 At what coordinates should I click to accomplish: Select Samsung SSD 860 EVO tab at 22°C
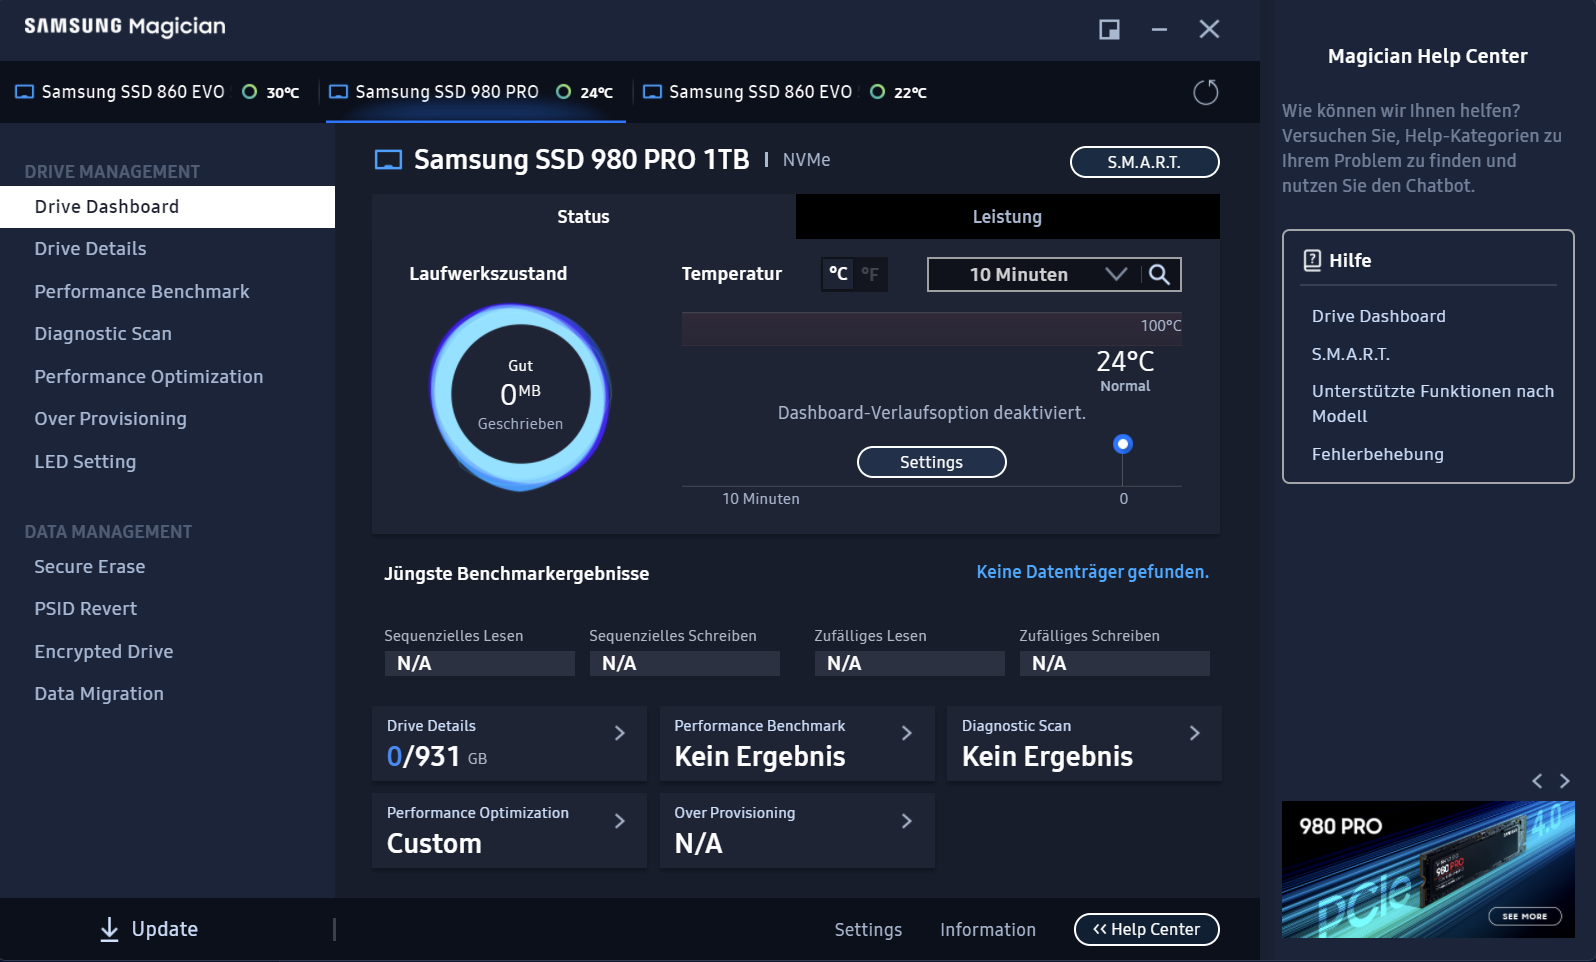coord(785,92)
